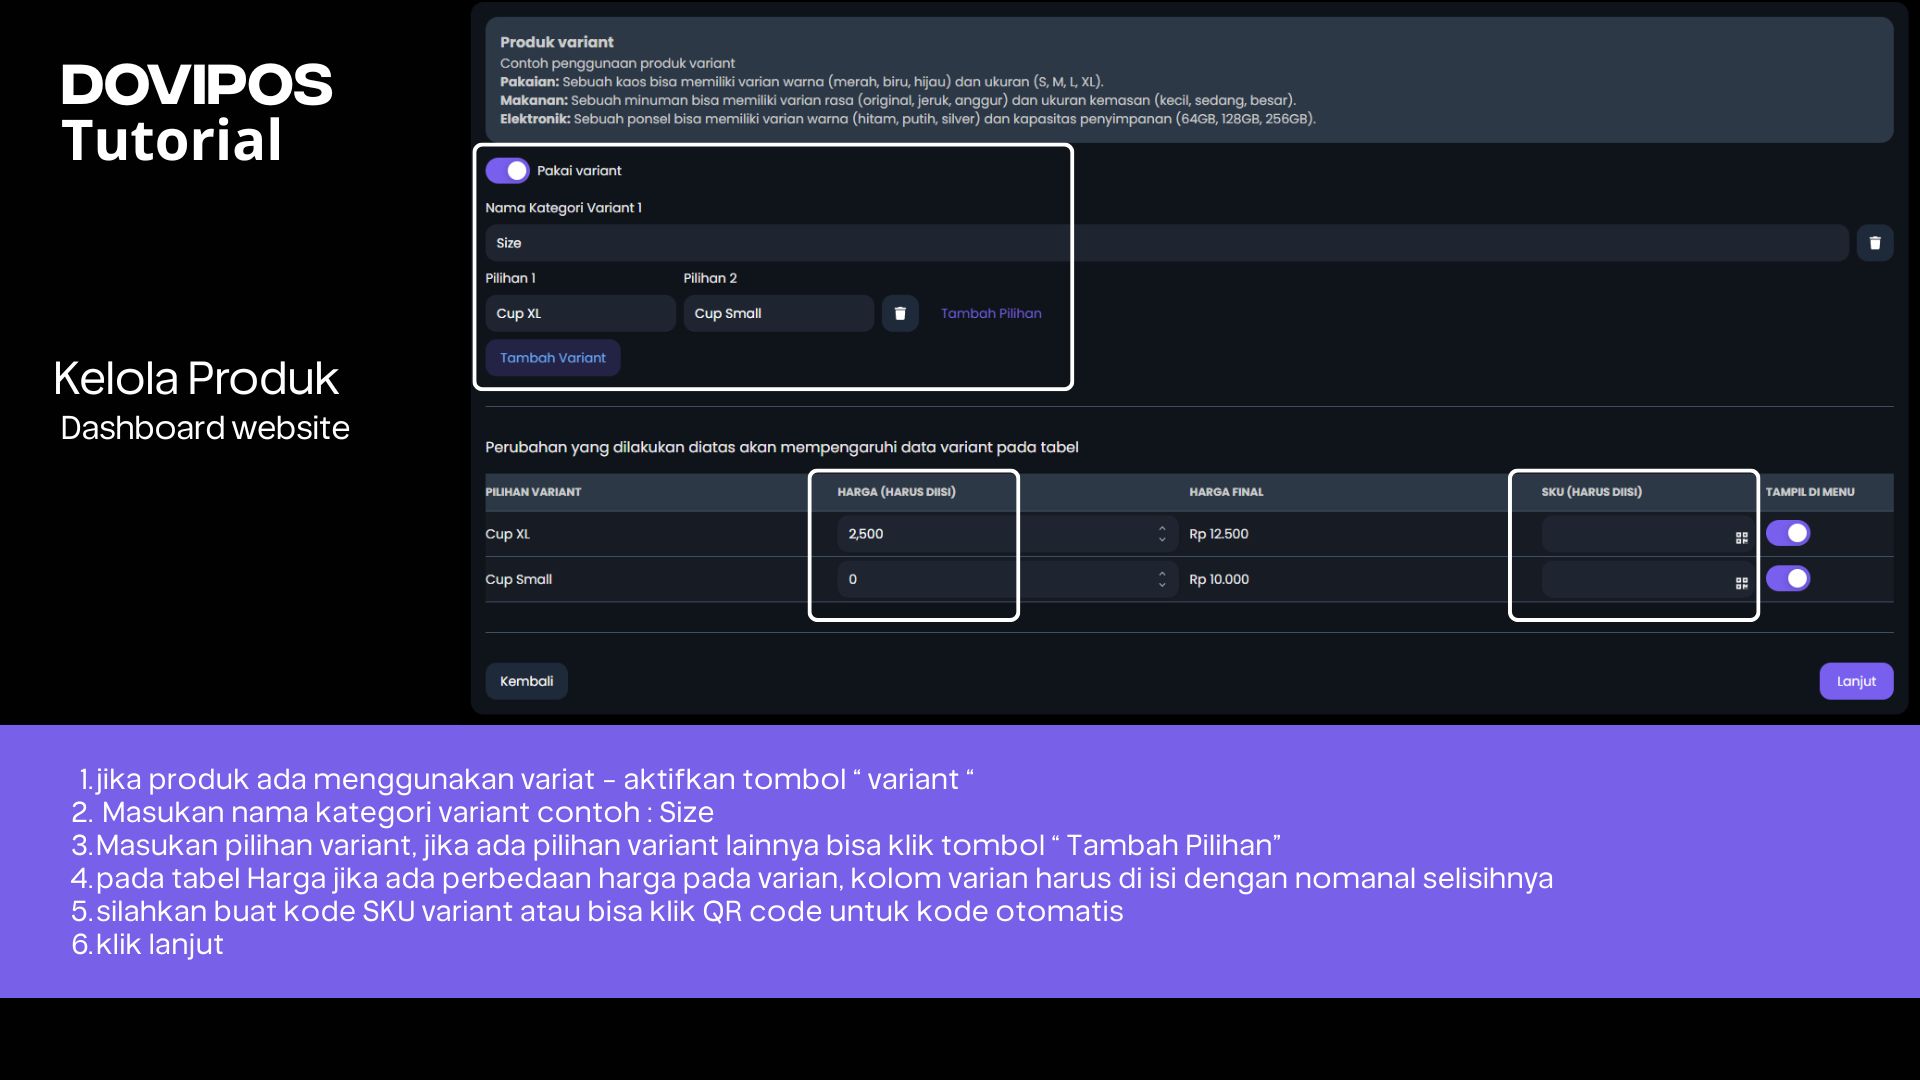Viewport: 1920px width, 1080px height.
Task: Generate QR code SKU for Cup XL
Action: point(1741,538)
